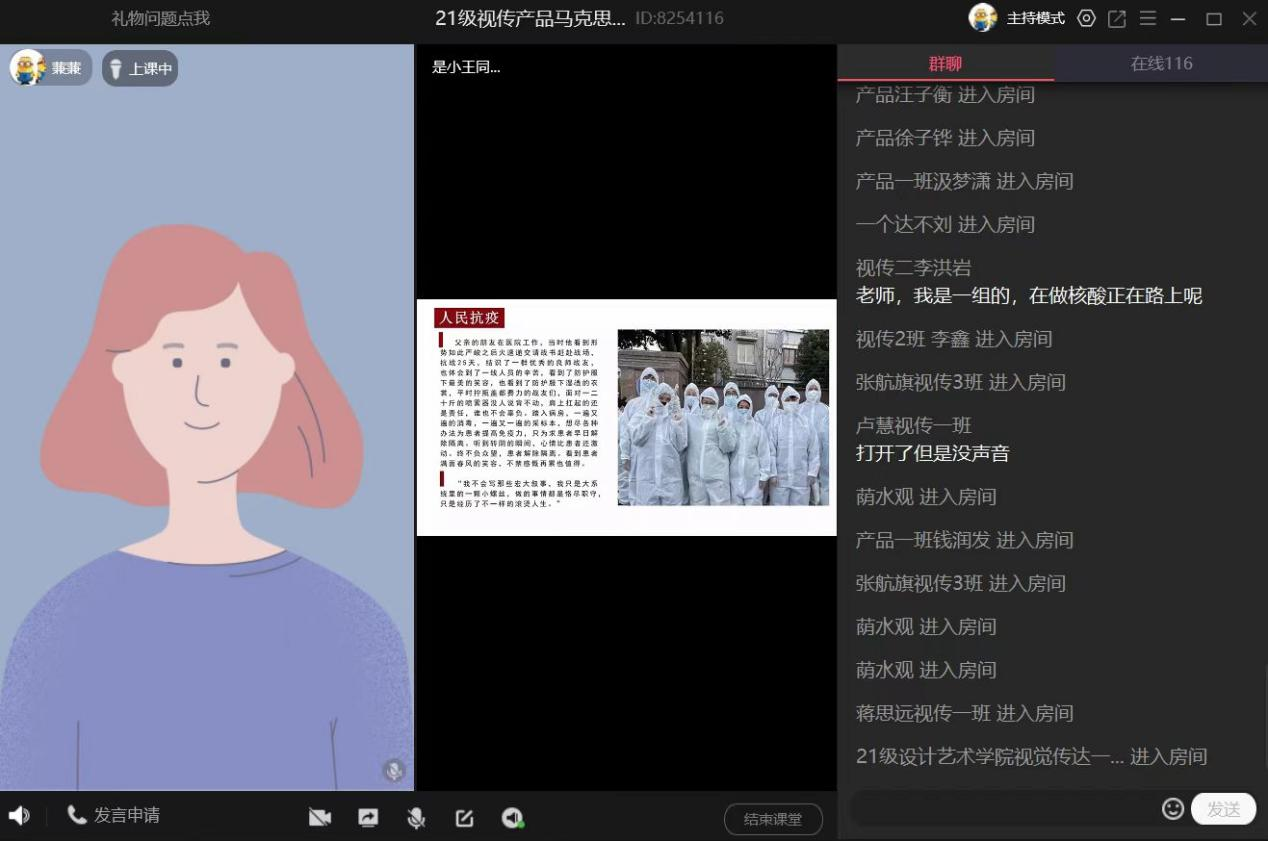The height and width of the screenshot is (841, 1268).
Task: Click the muted mic icon on avatar video
Action: point(394,770)
